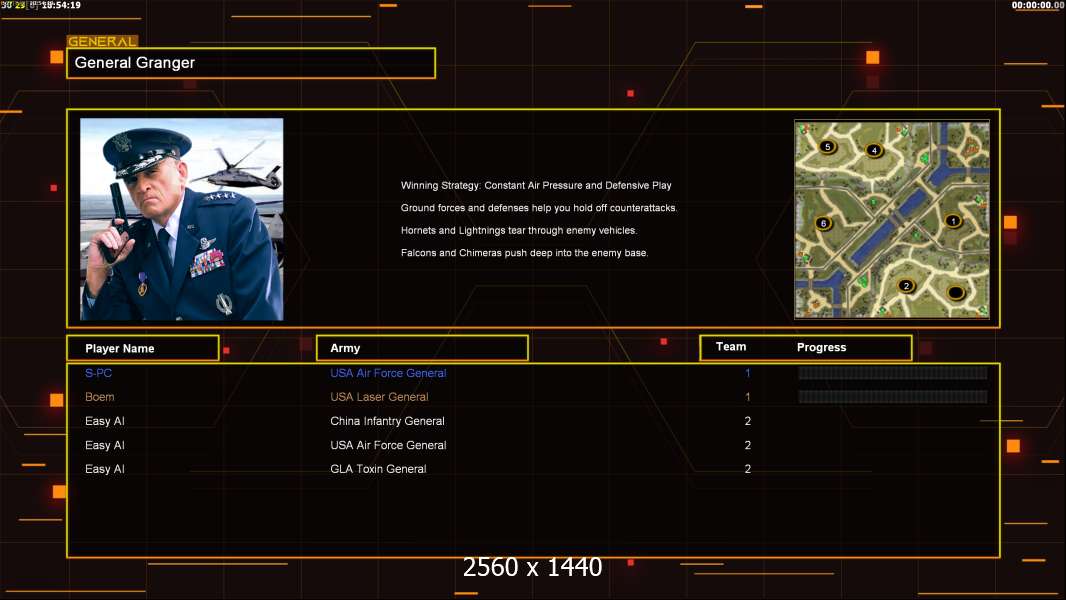Click USA Air Force General in S-PC row
The width and height of the screenshot is (1066, 600).
(388, 373)
